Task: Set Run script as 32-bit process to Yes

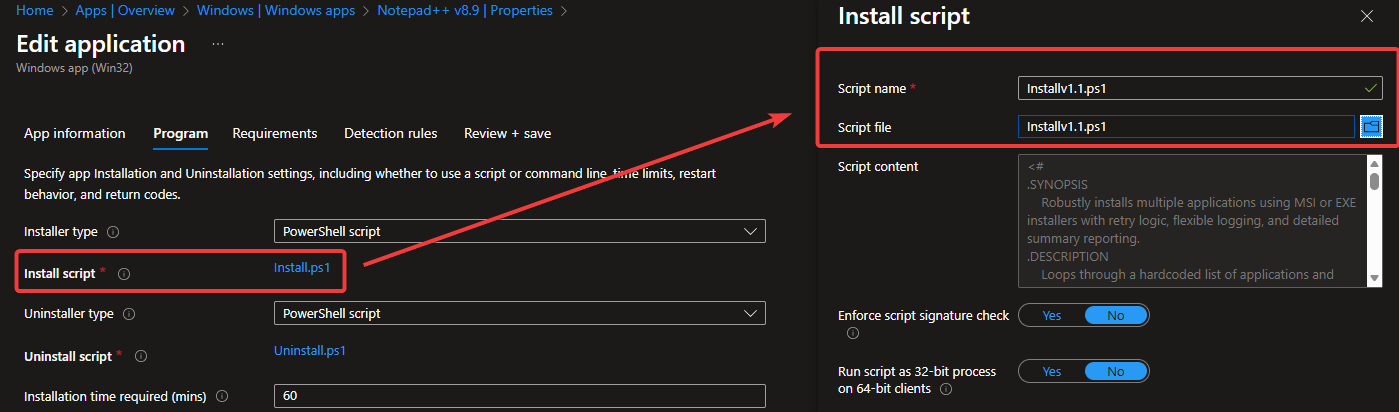Action: [1051, 371]
